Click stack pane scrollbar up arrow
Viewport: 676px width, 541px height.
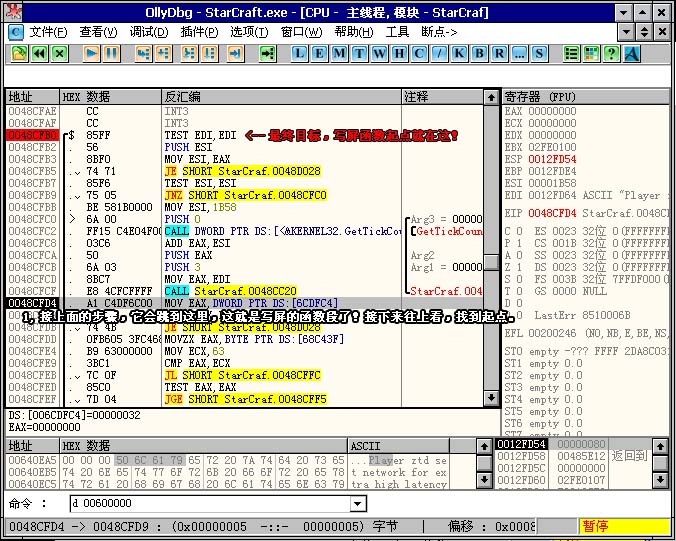pyautogui.click(x=660, y=446)
